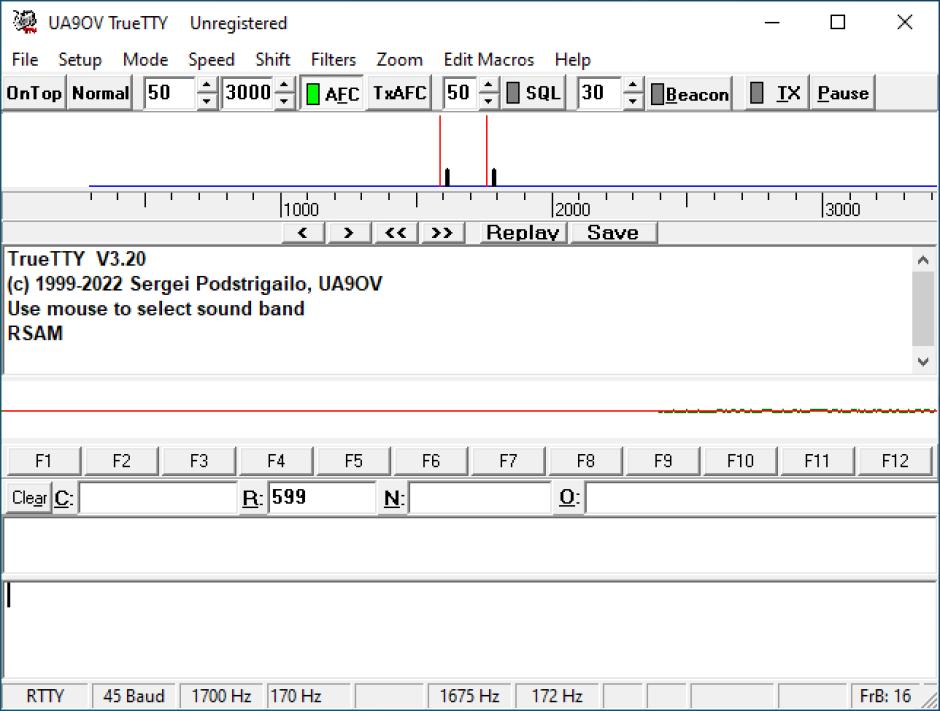Click the F5 macro button
This screenshot has height=711, width=940.
pyautogui.click(x=353, y=460)
